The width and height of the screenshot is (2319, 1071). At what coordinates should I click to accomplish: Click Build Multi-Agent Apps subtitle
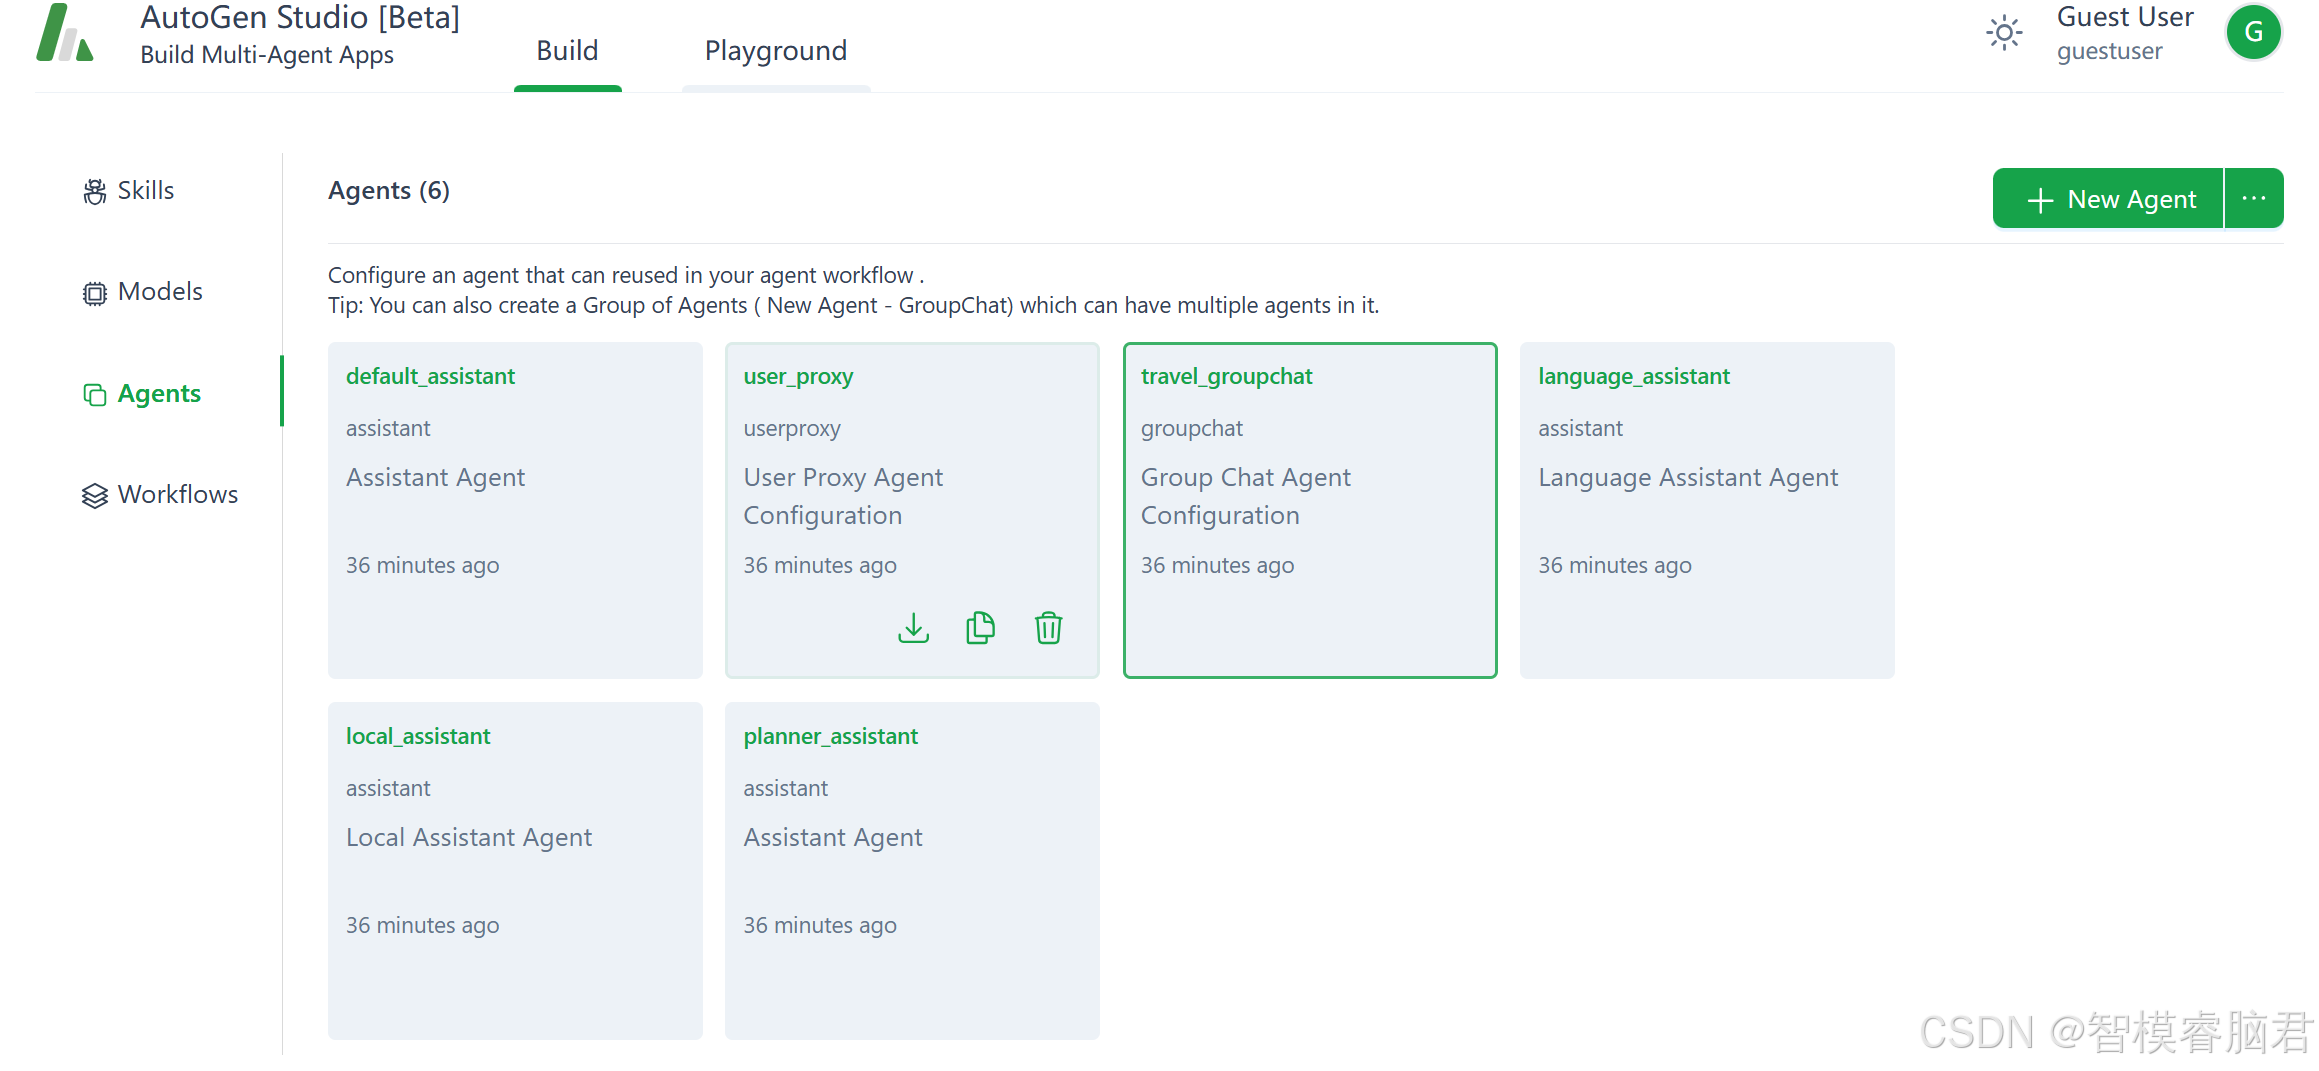[x=267, y=55]
